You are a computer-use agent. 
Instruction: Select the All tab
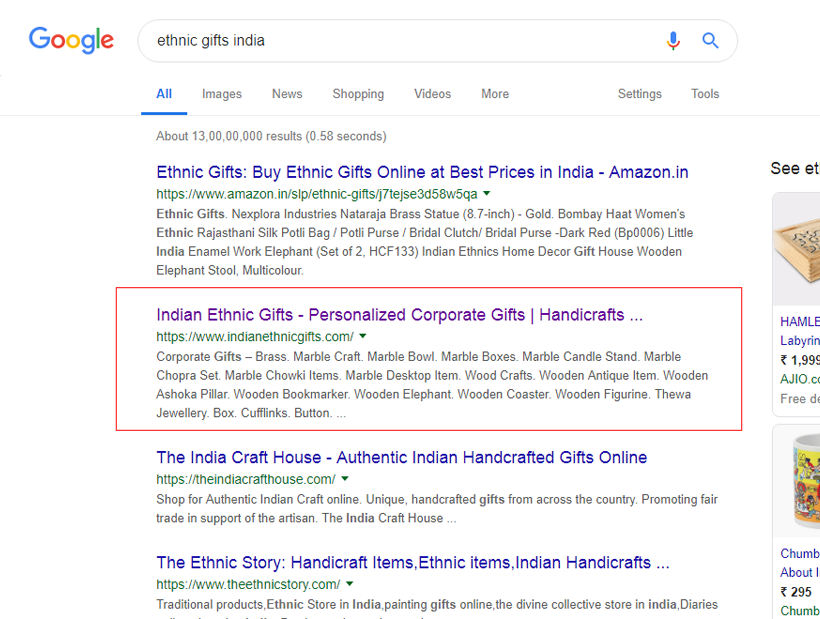(x=164, y=94)
